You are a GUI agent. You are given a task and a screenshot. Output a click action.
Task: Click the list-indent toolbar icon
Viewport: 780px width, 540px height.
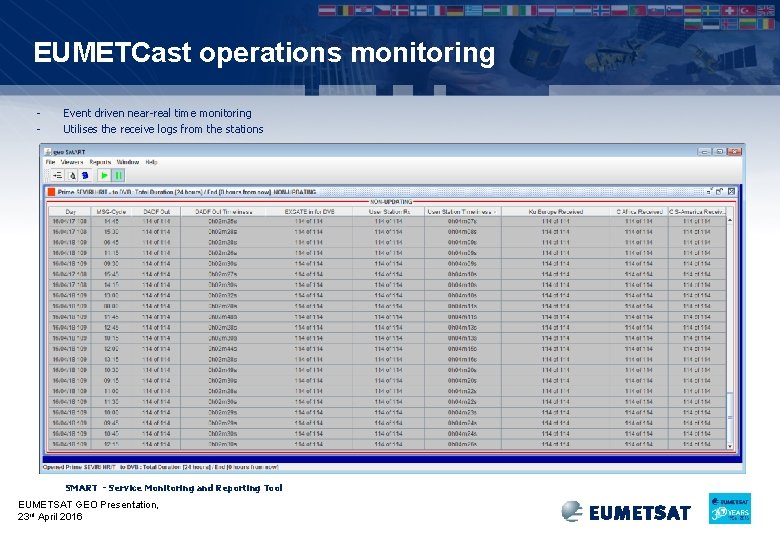point(58,176)
